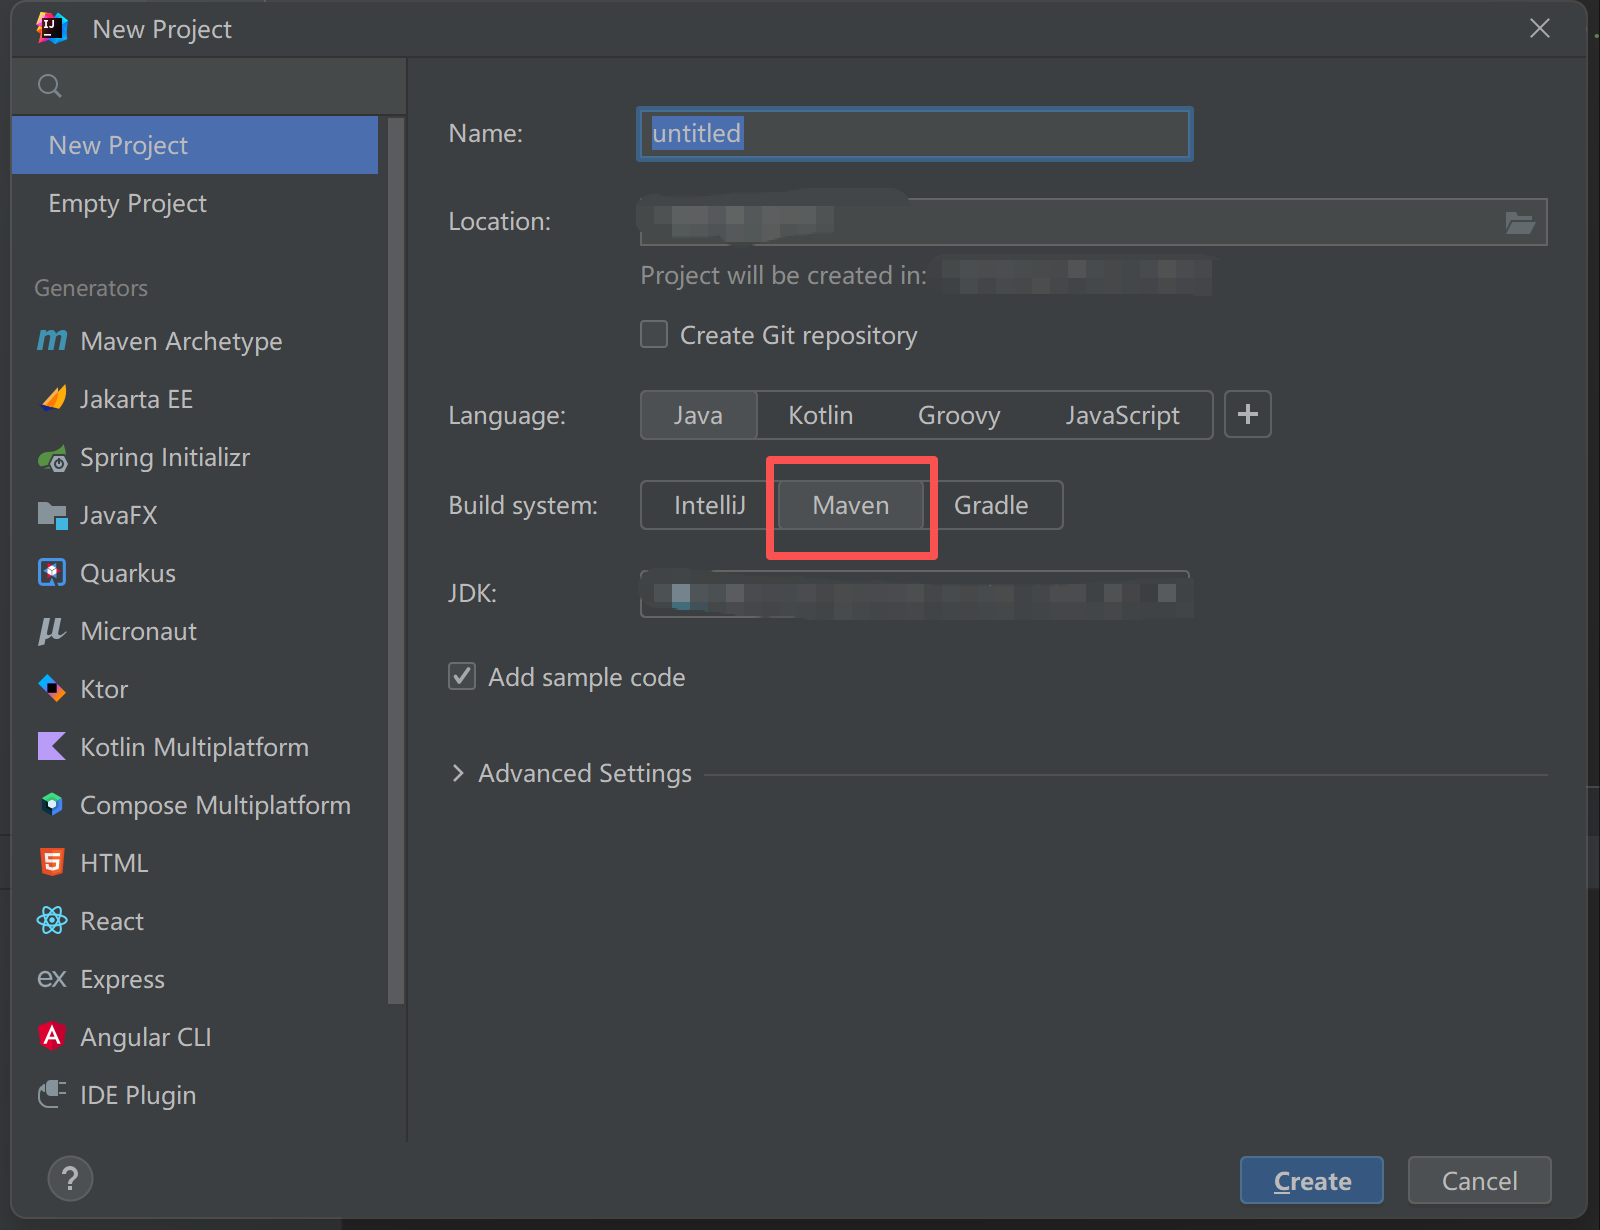Viewport: 1600px width, 1230px height.
Task: Click the React generator label
Action: tap(112, 921)
